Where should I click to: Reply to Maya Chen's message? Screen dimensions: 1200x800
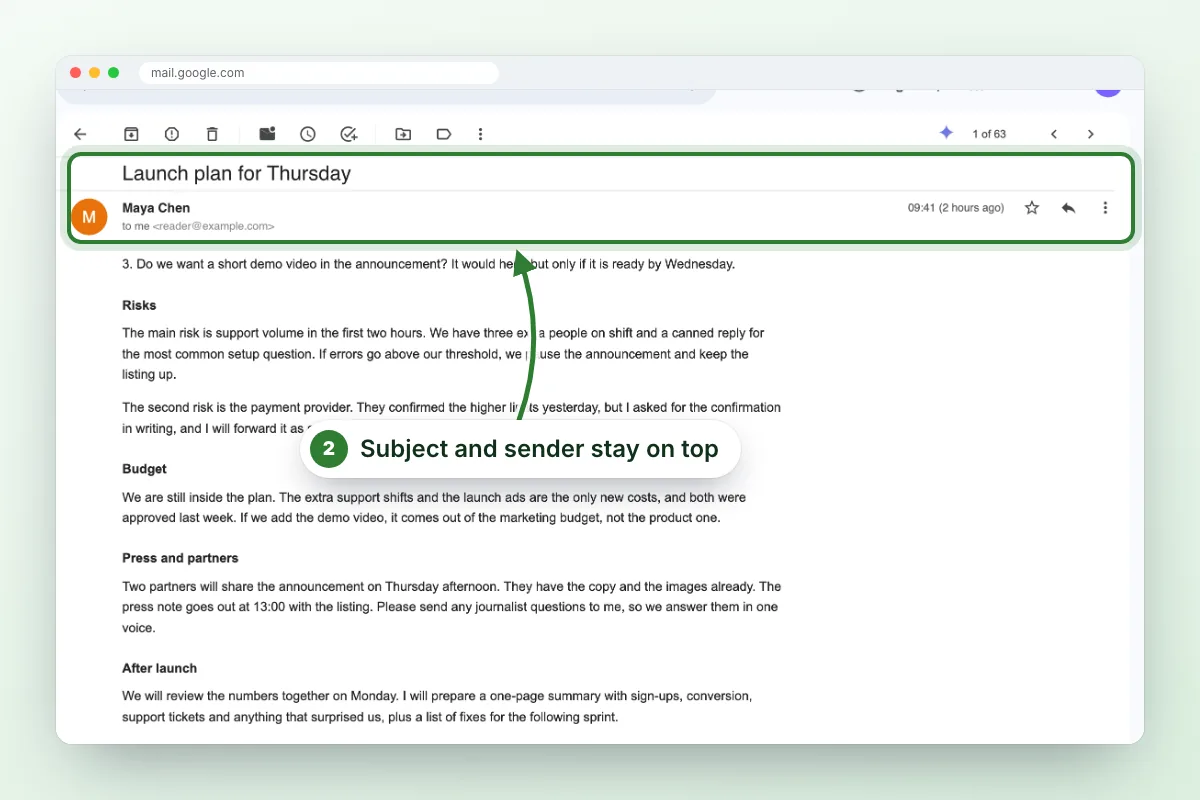(1068, 208)
